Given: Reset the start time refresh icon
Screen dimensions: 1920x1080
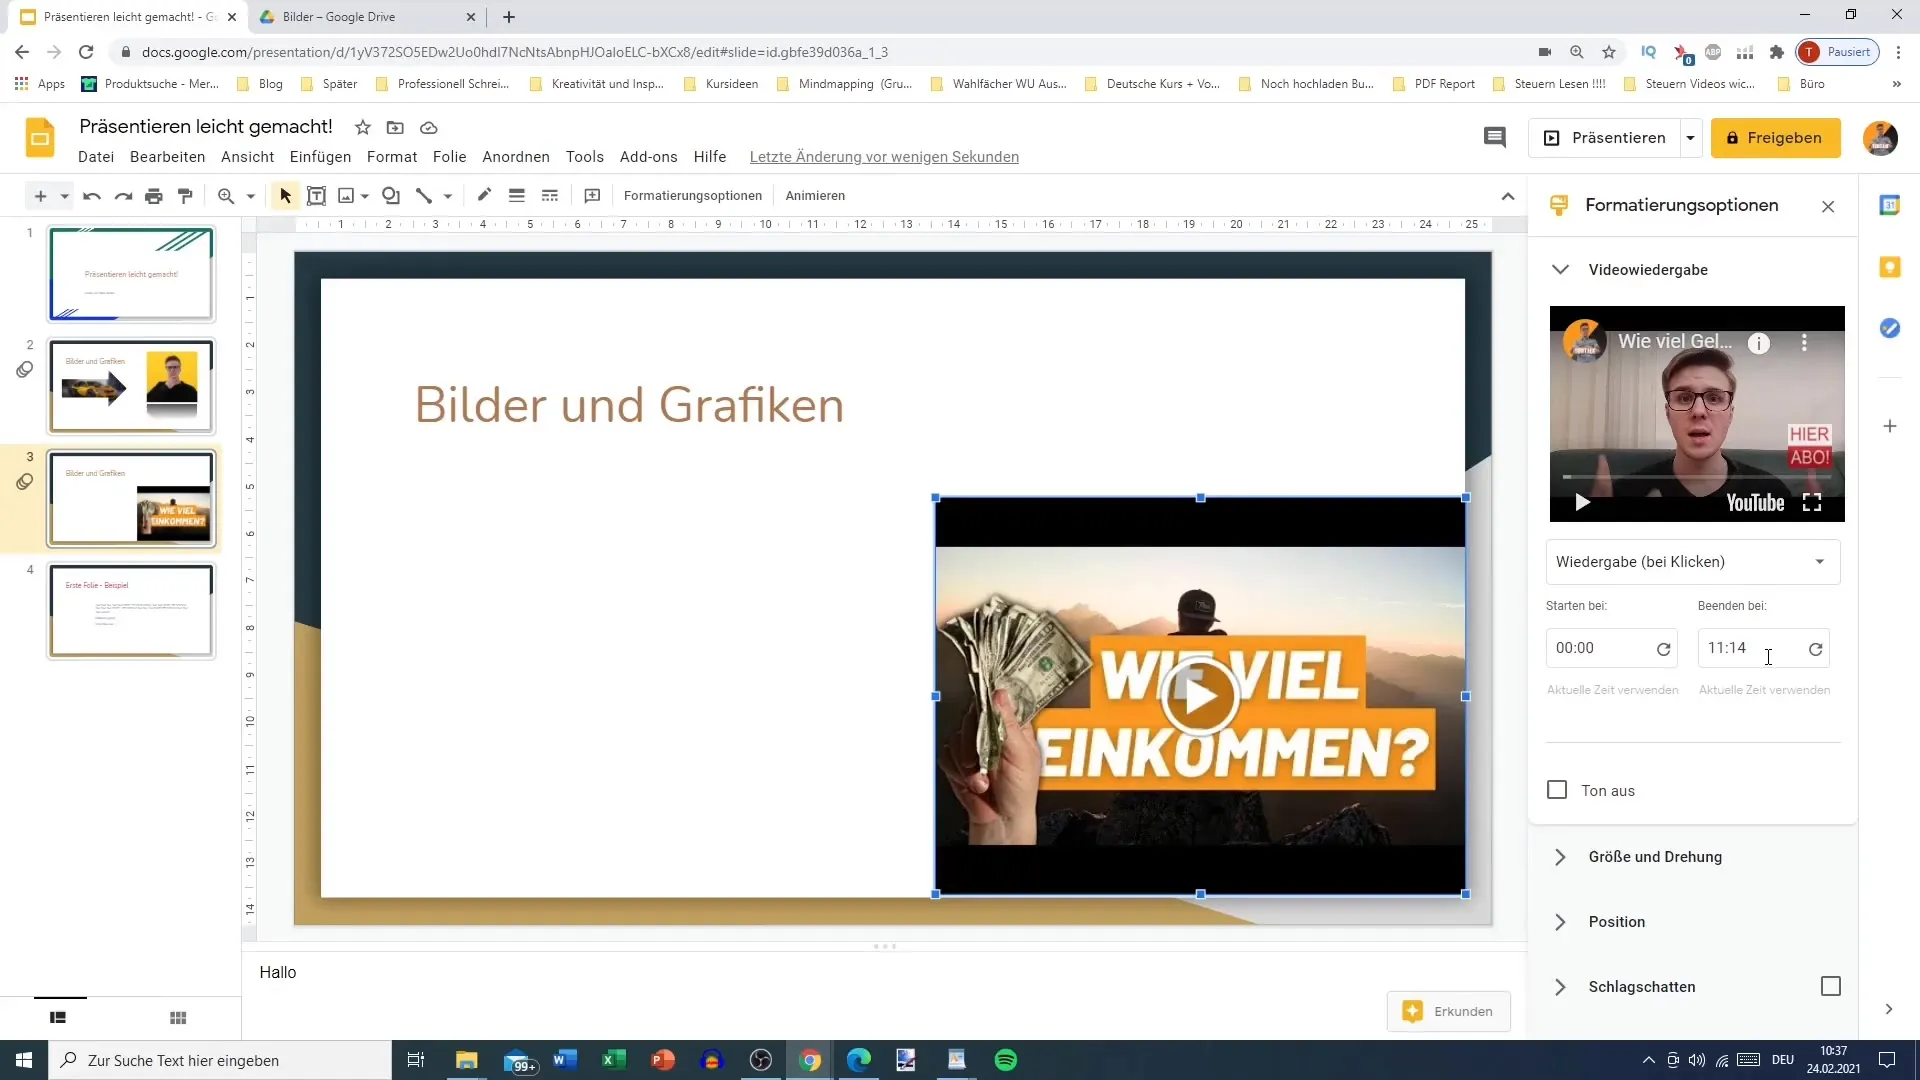Looking at the screenshot, I should point(1664,649).
